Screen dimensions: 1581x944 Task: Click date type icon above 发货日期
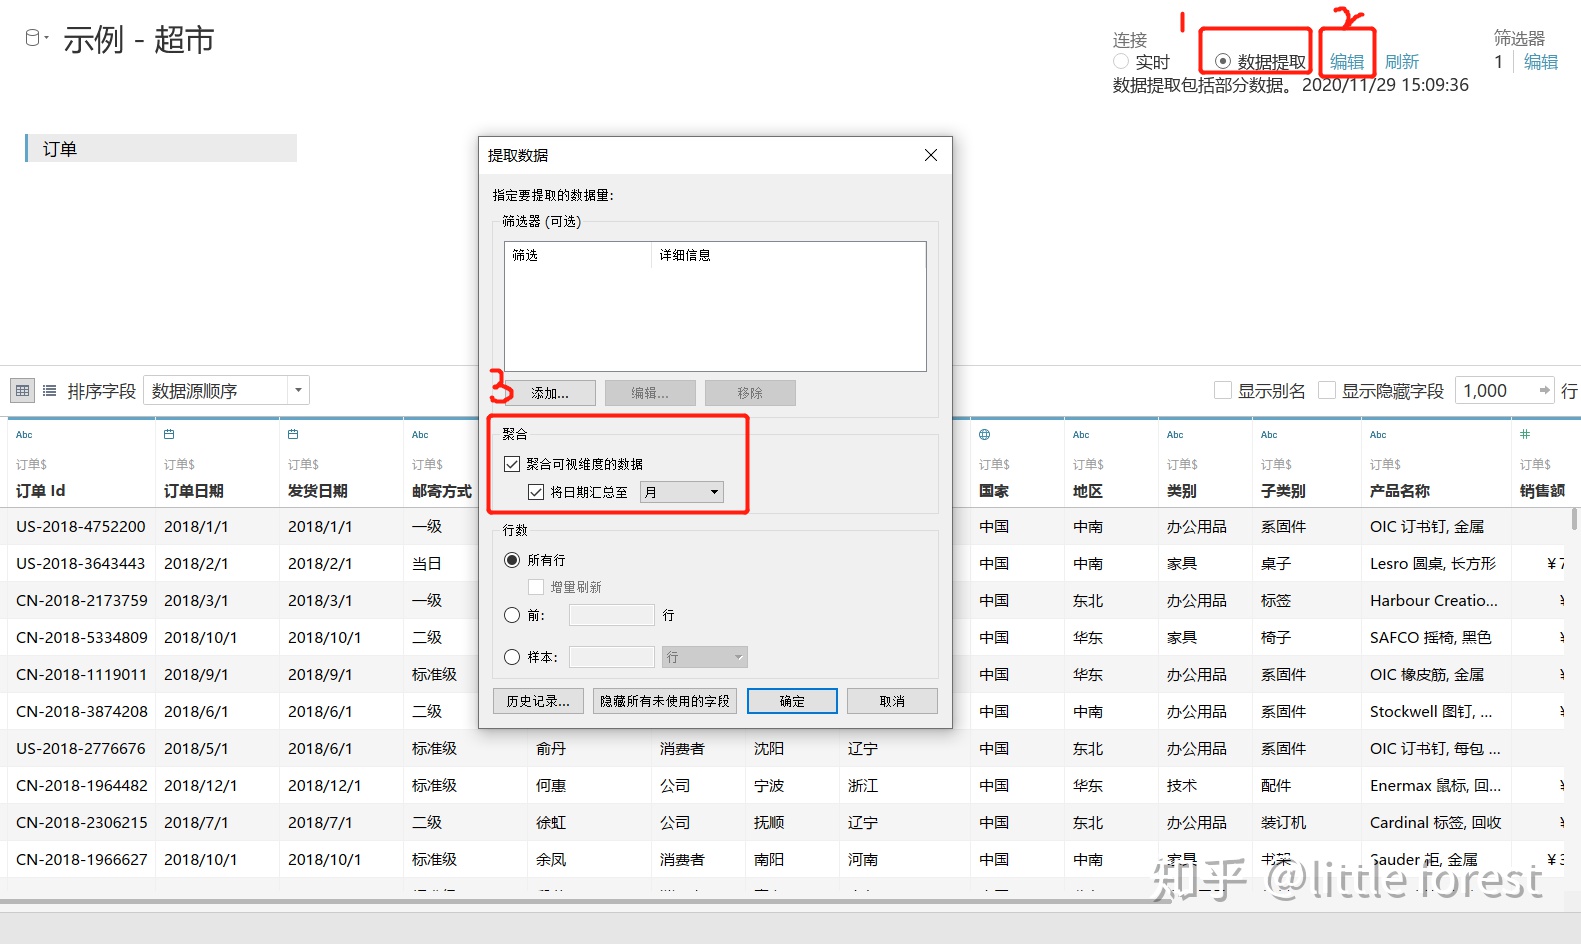click(x=293, y=434)
